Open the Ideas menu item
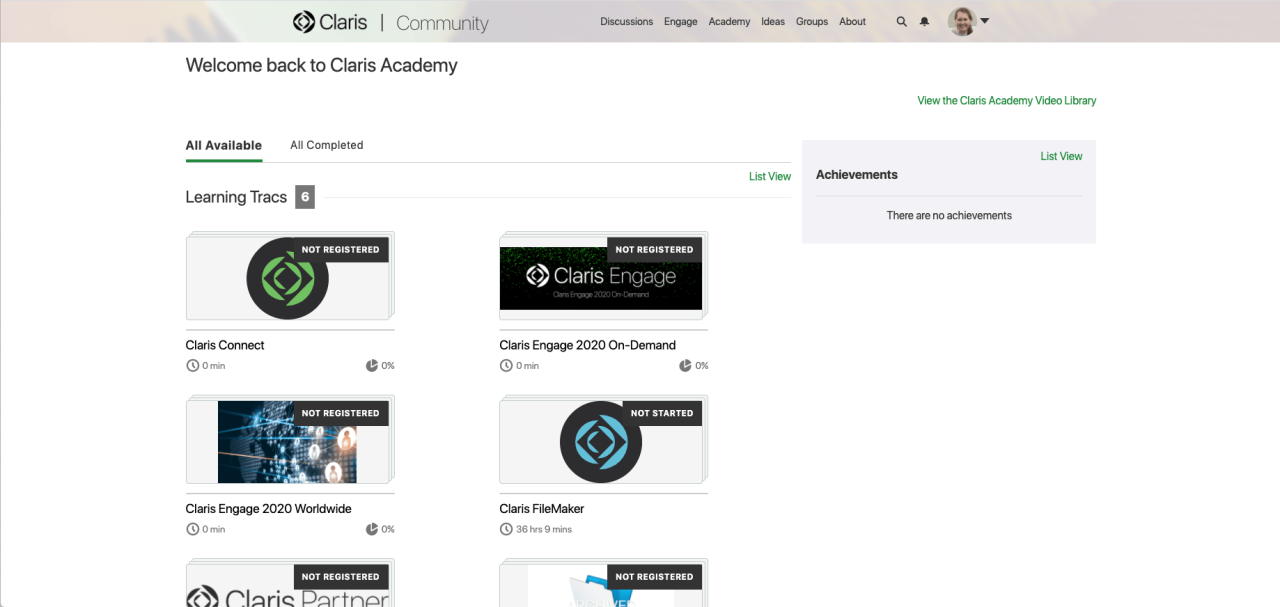Image resolution: width=1280 pixels, height=607 pixels. click(773, 21)
